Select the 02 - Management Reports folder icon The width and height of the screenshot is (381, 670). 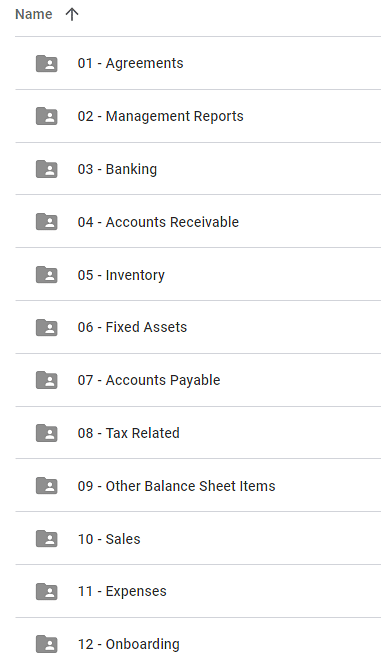pyautogui.click(x=47, y=116)
